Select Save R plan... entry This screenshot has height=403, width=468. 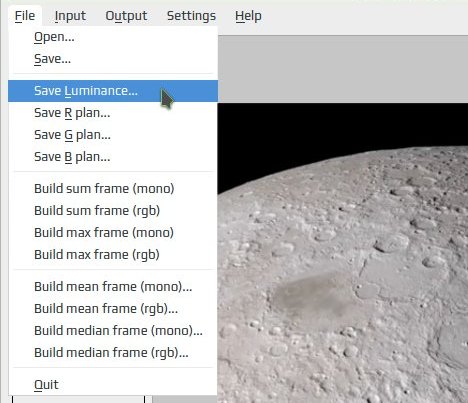tap(113, 113)
